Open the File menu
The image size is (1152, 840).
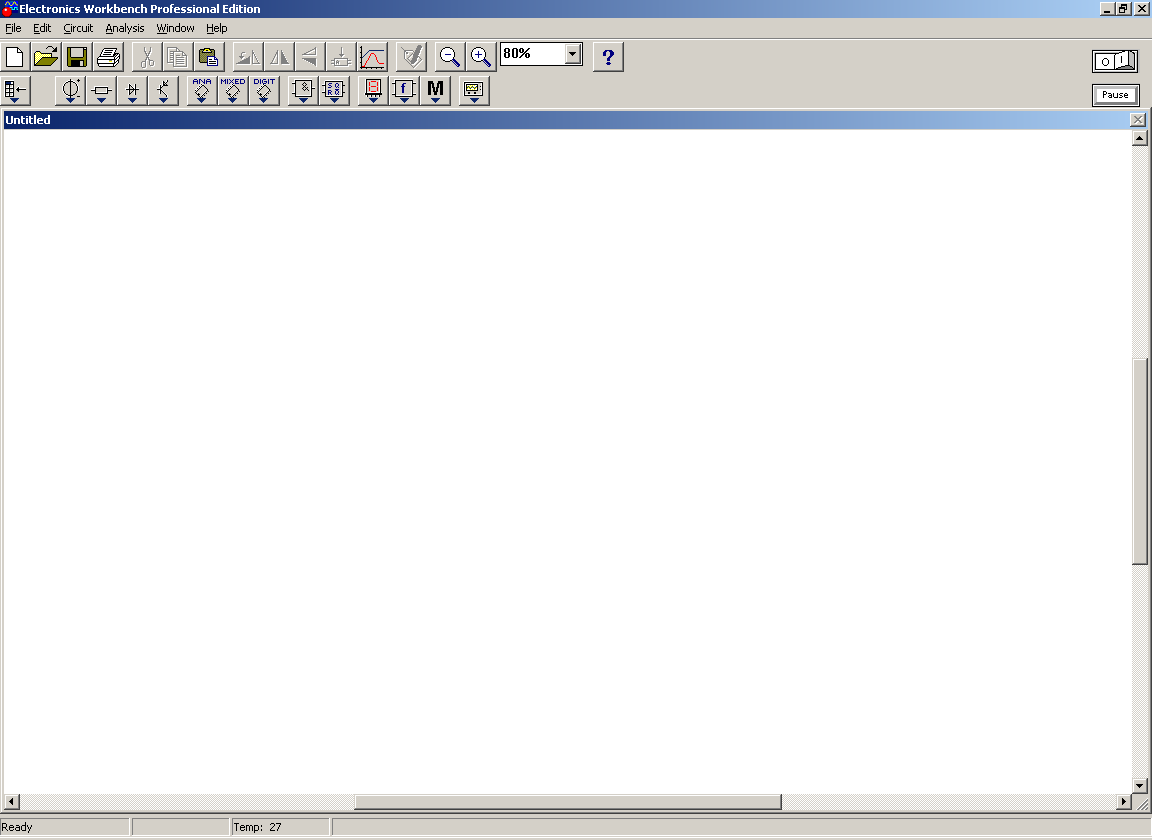tap(13, 28)
